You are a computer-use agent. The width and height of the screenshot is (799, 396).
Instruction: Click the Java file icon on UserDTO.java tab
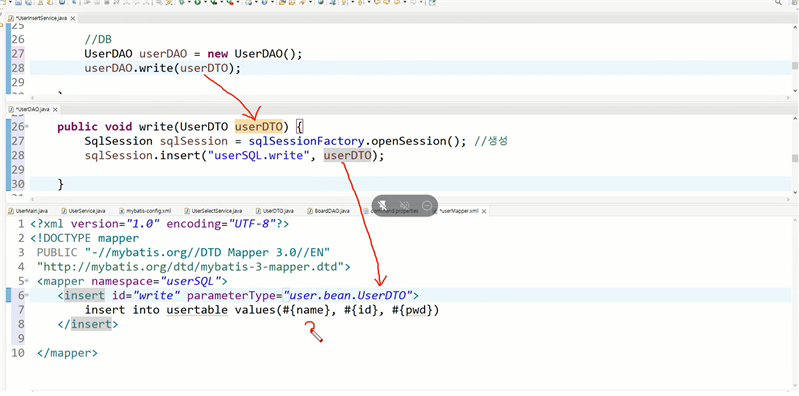(x=259, y=210)
